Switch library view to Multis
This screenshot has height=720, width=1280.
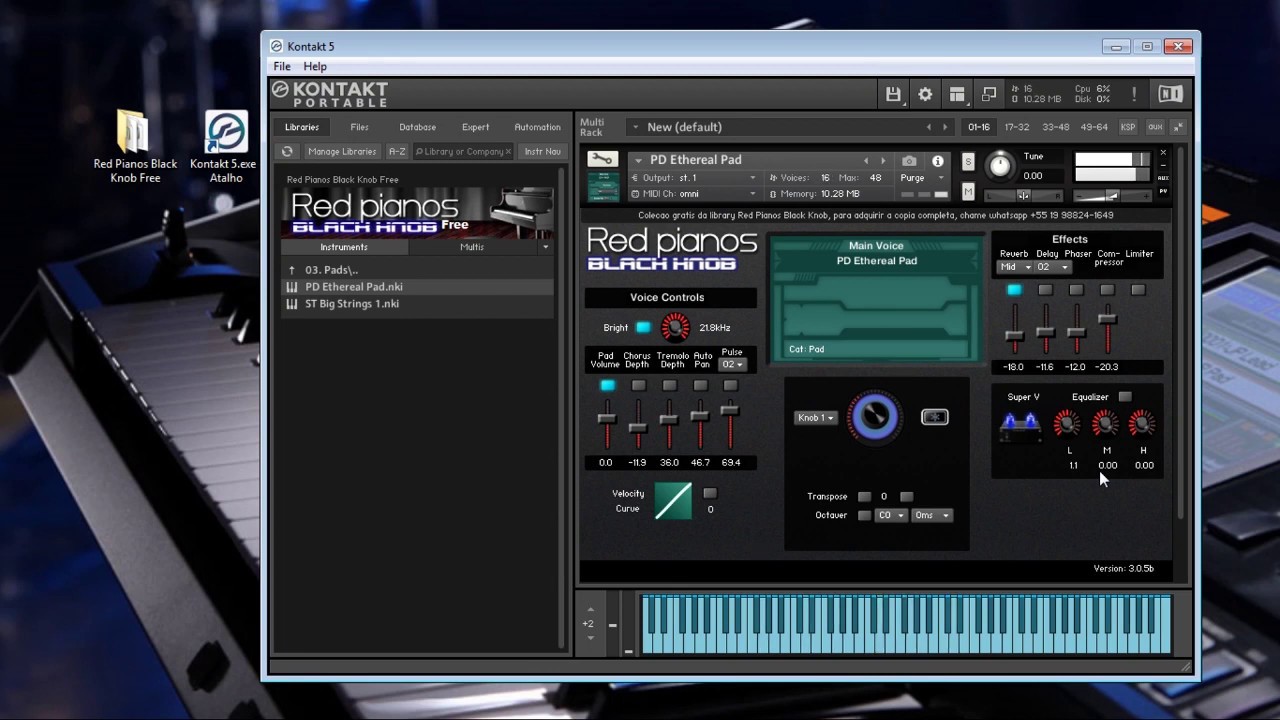point(472,247)
